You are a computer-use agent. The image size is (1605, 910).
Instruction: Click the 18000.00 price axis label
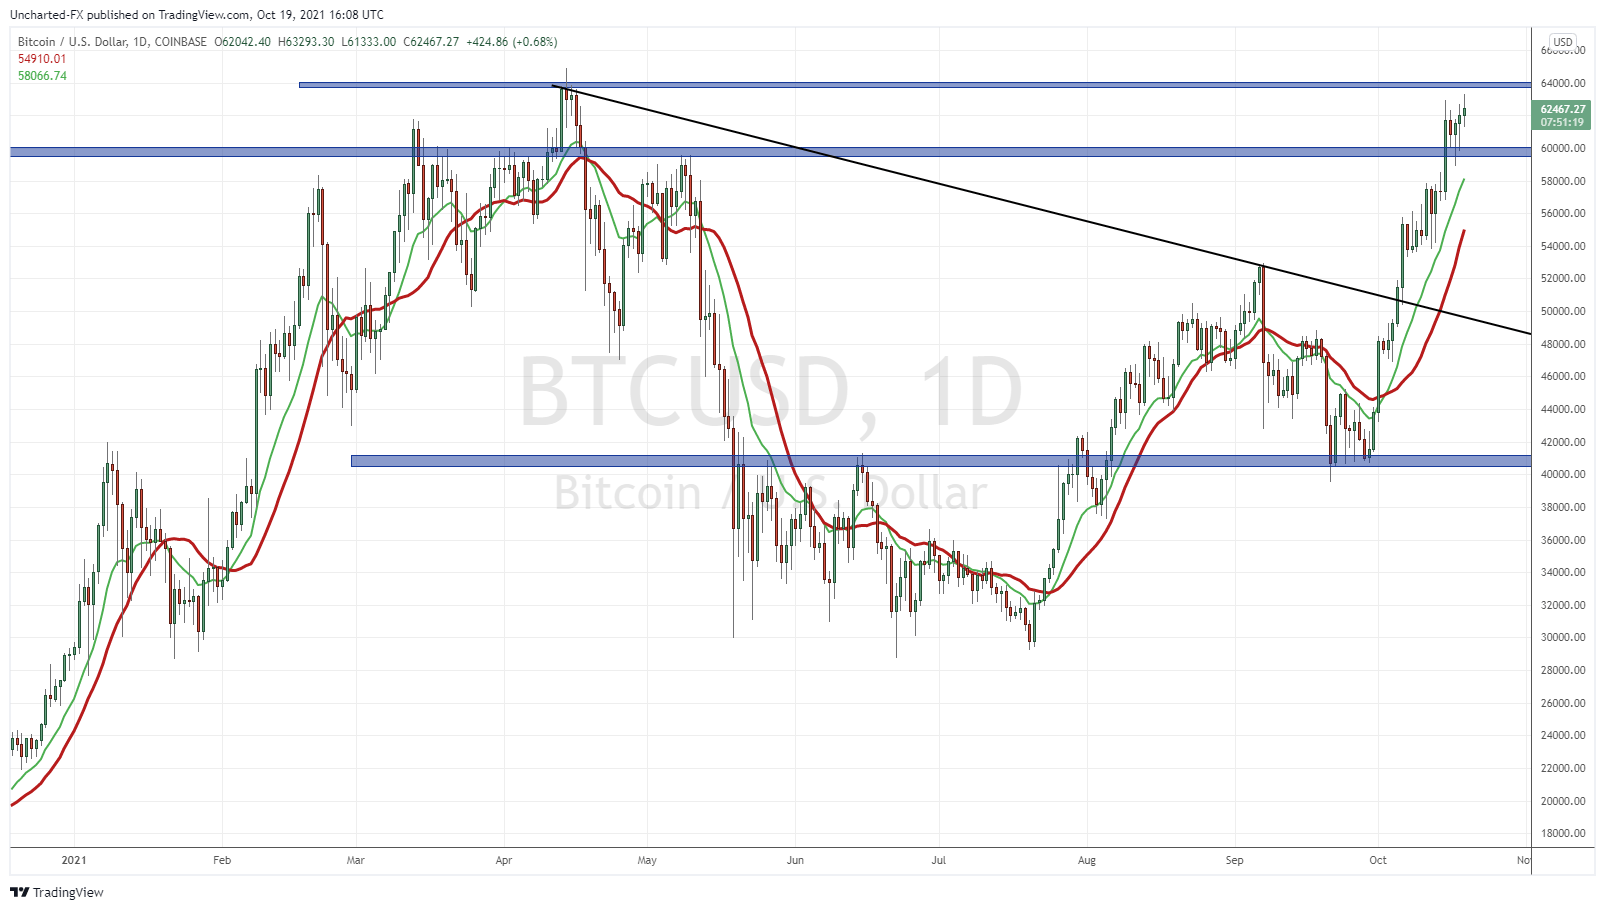point(1563,833)
